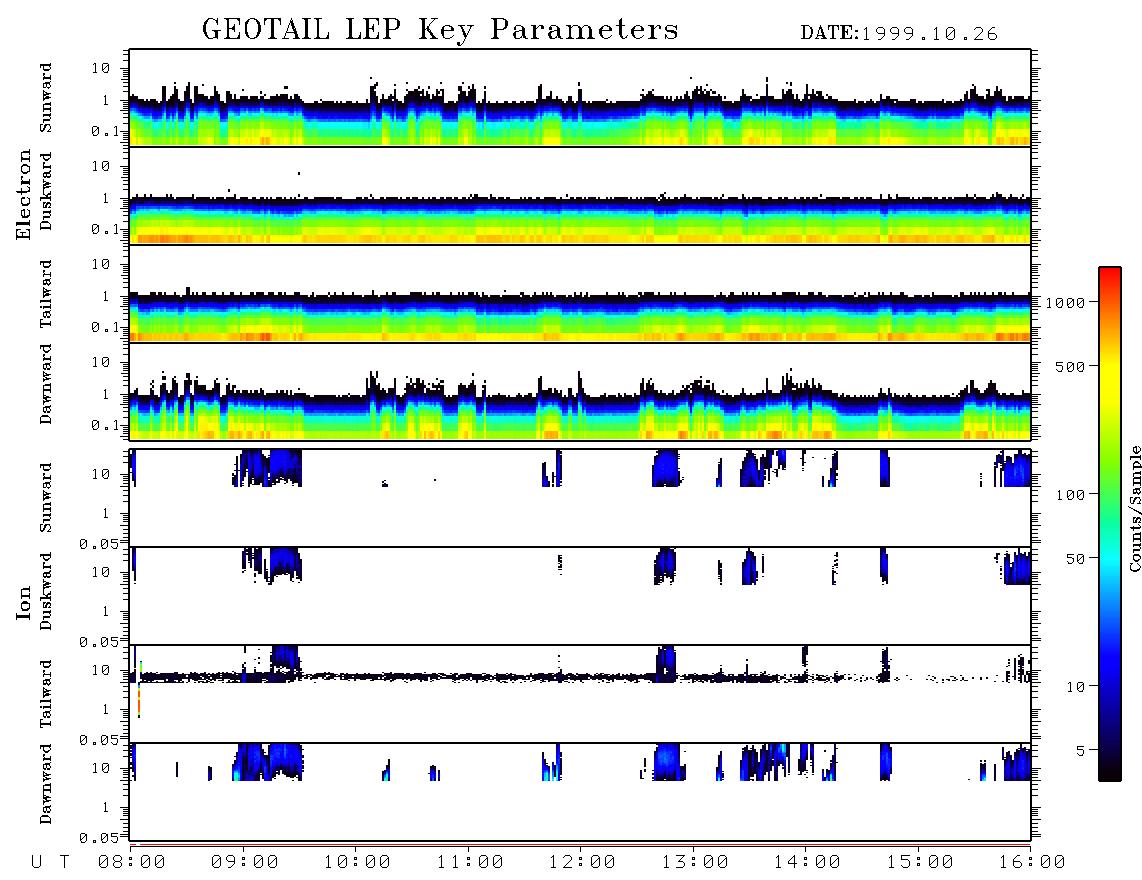Click the red-orange spike in Ion Tailward panel
Viewport: 1142px width, 880px height.
138,700
